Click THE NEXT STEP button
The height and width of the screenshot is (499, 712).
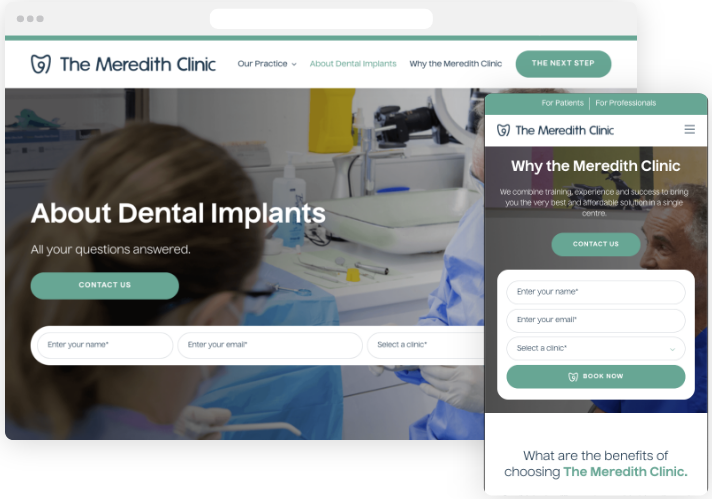[x=563, y=64]
